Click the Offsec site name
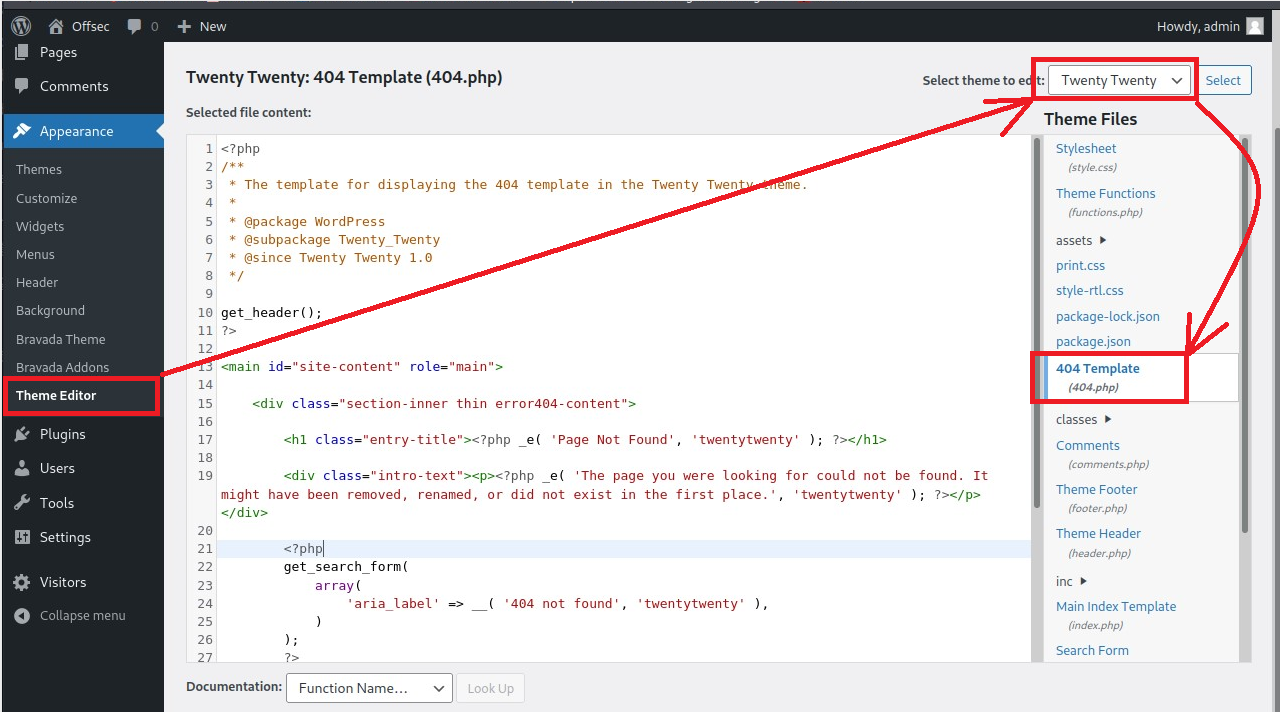 tap(90, 27)
